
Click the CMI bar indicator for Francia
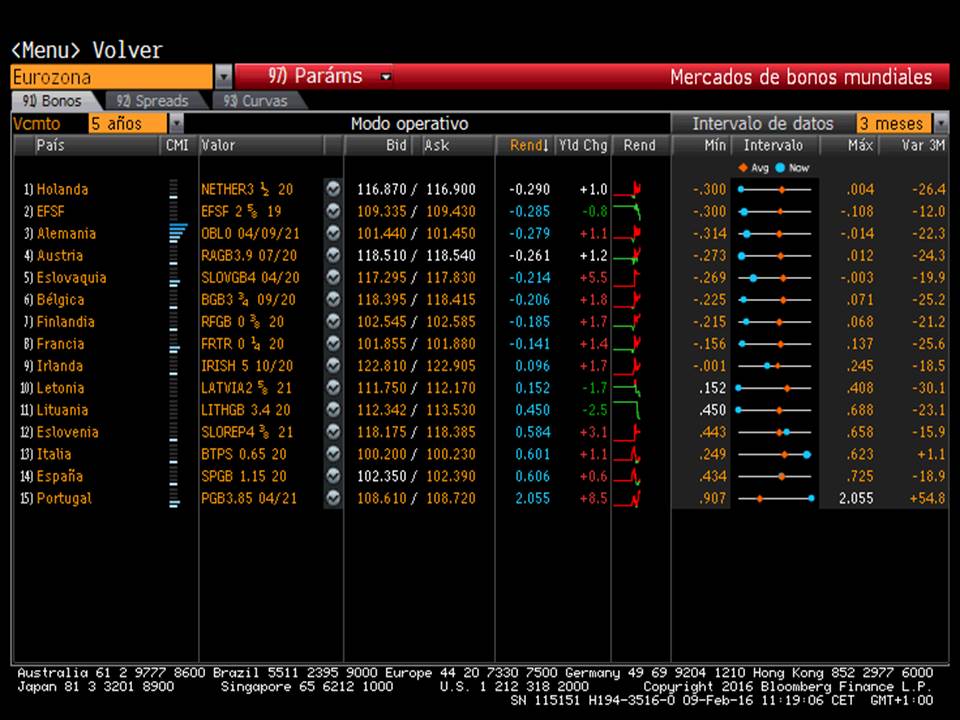pyautogui.click(x=174, y=343)
